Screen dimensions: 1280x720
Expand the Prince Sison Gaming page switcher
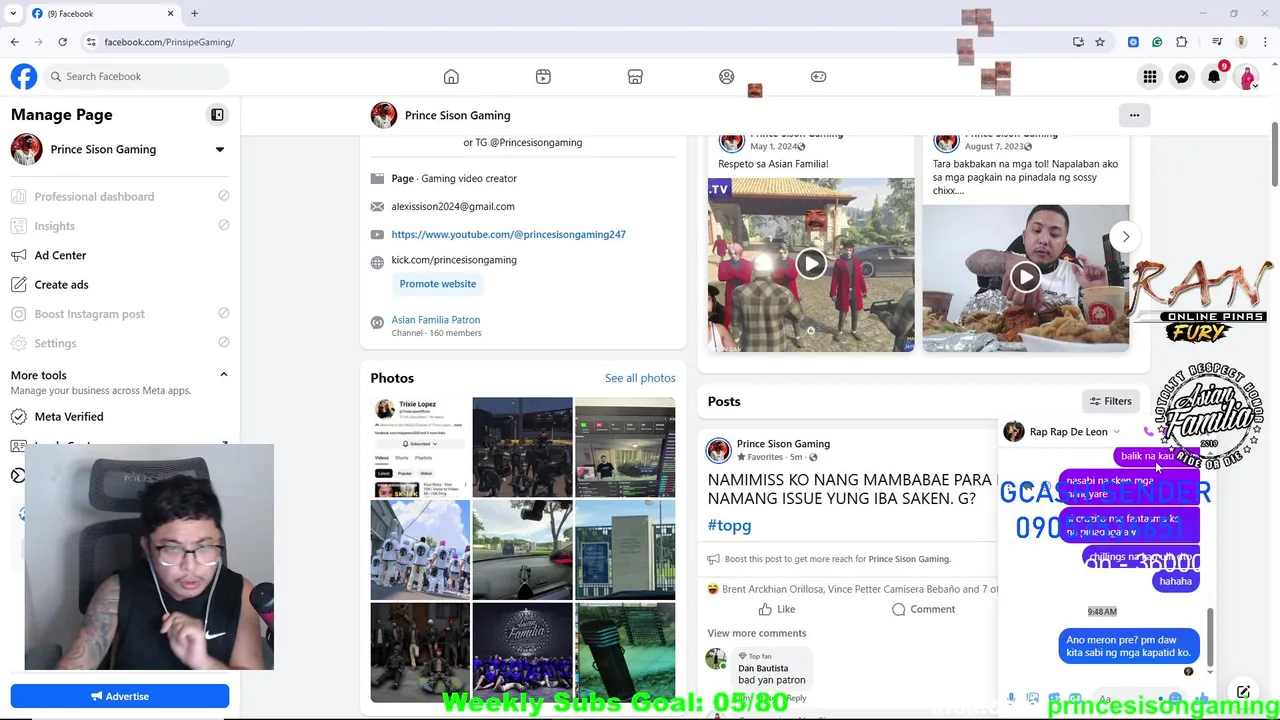pos(220,150)
